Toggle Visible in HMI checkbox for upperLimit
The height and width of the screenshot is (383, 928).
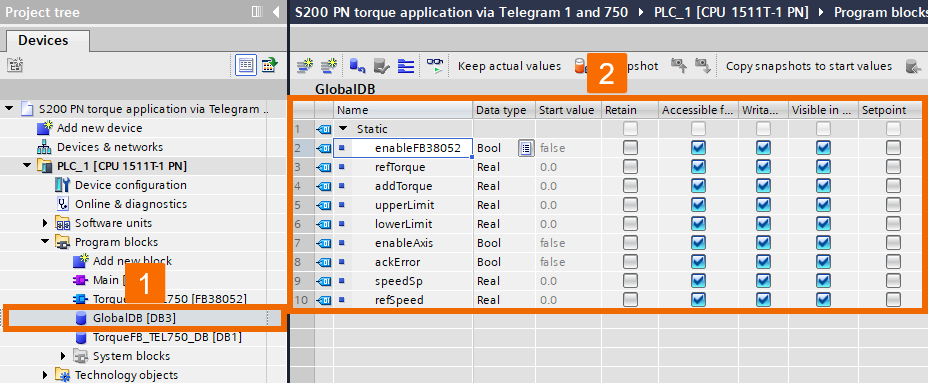pos(823,205)
